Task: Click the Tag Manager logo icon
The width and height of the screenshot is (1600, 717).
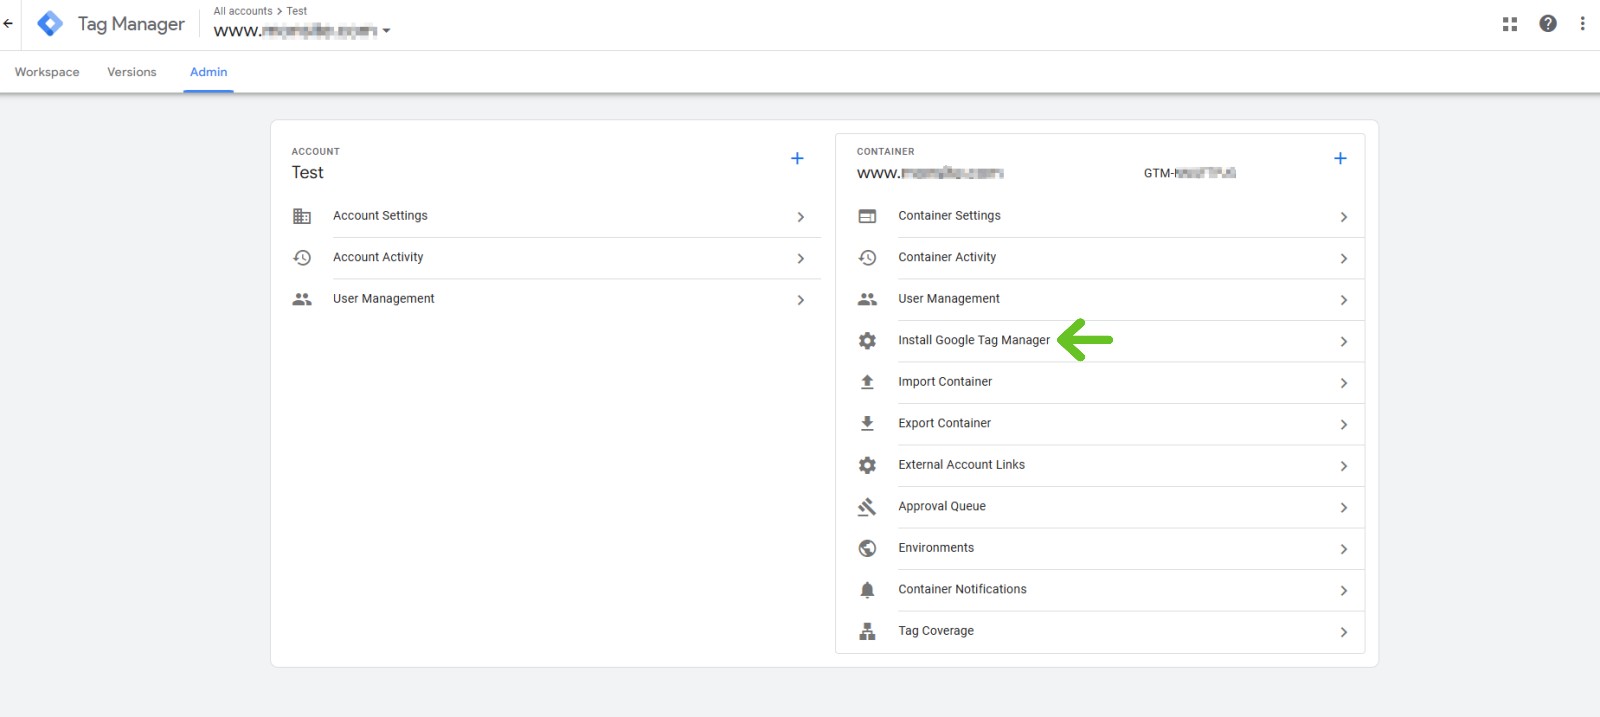Action: (x=50, y=24)
